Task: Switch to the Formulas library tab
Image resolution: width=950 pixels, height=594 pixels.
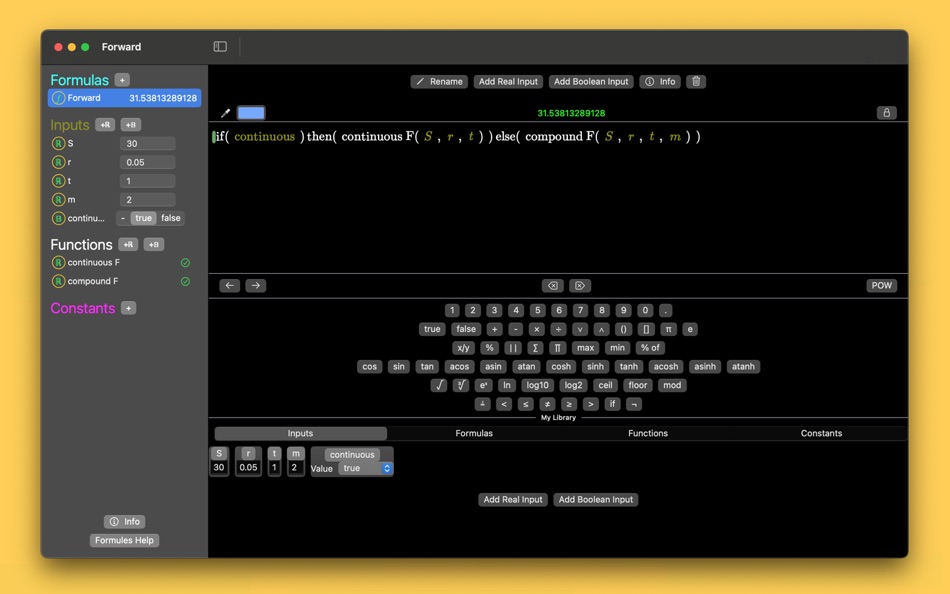Action: 474,433
